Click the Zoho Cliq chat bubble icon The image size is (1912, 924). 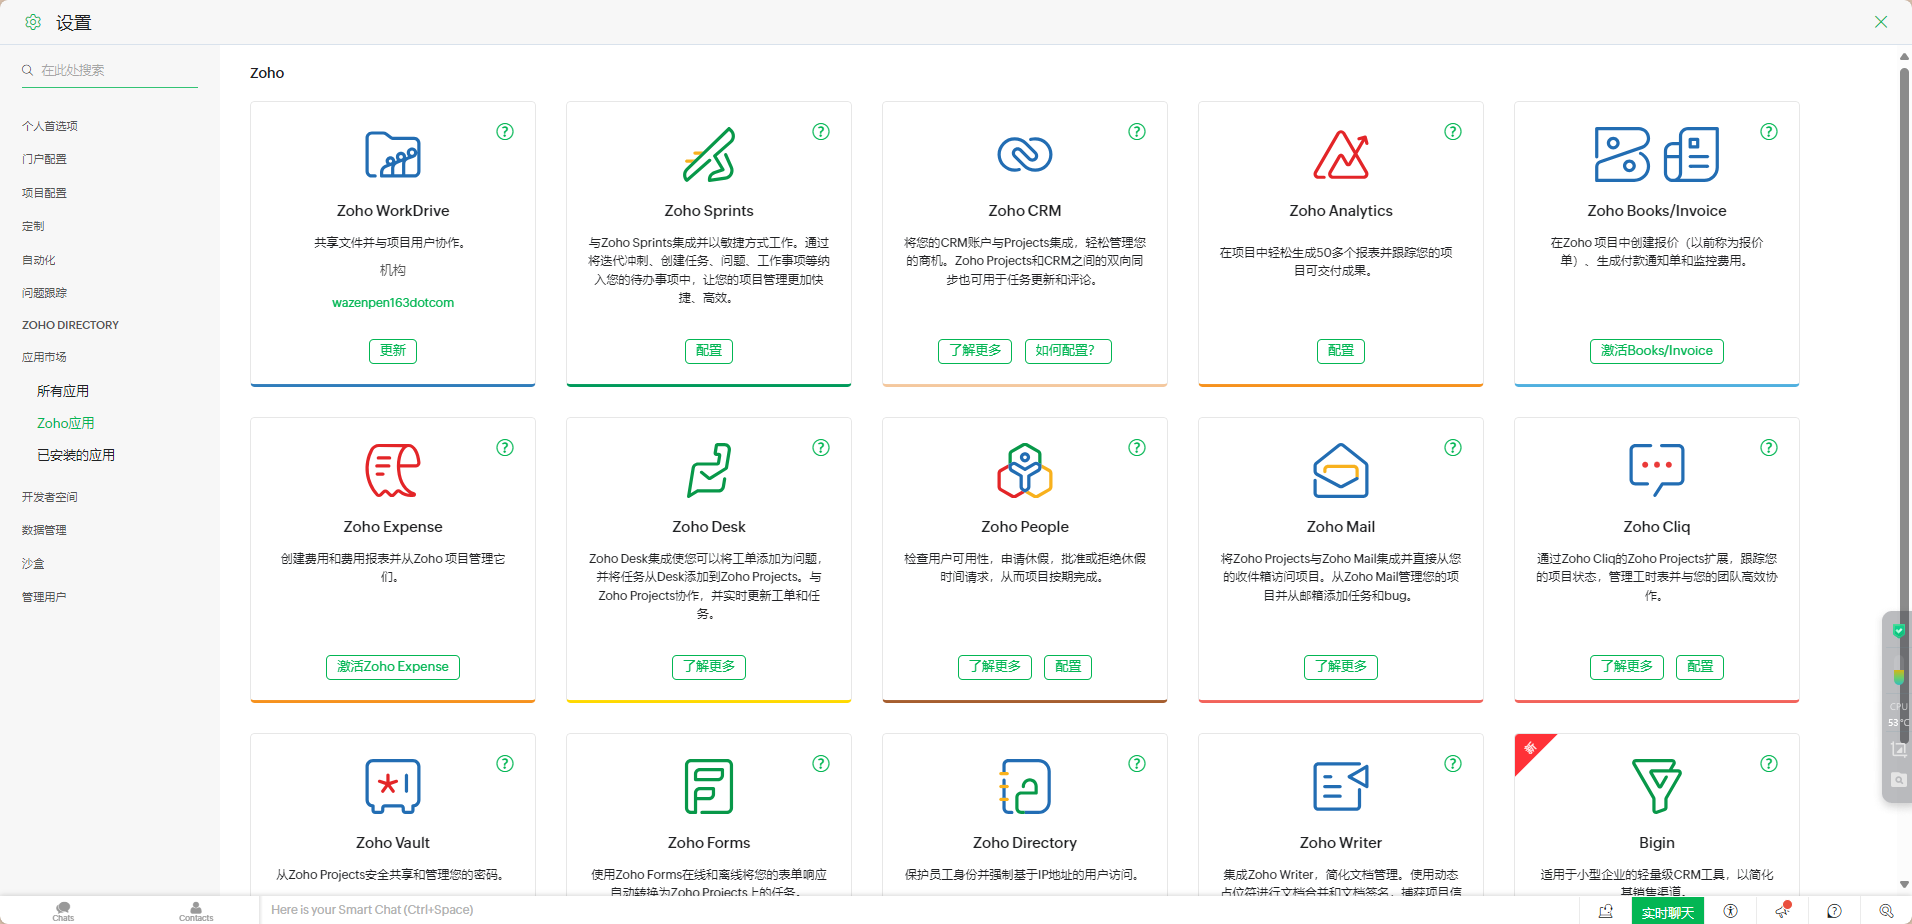click(x=1657, y=471)
